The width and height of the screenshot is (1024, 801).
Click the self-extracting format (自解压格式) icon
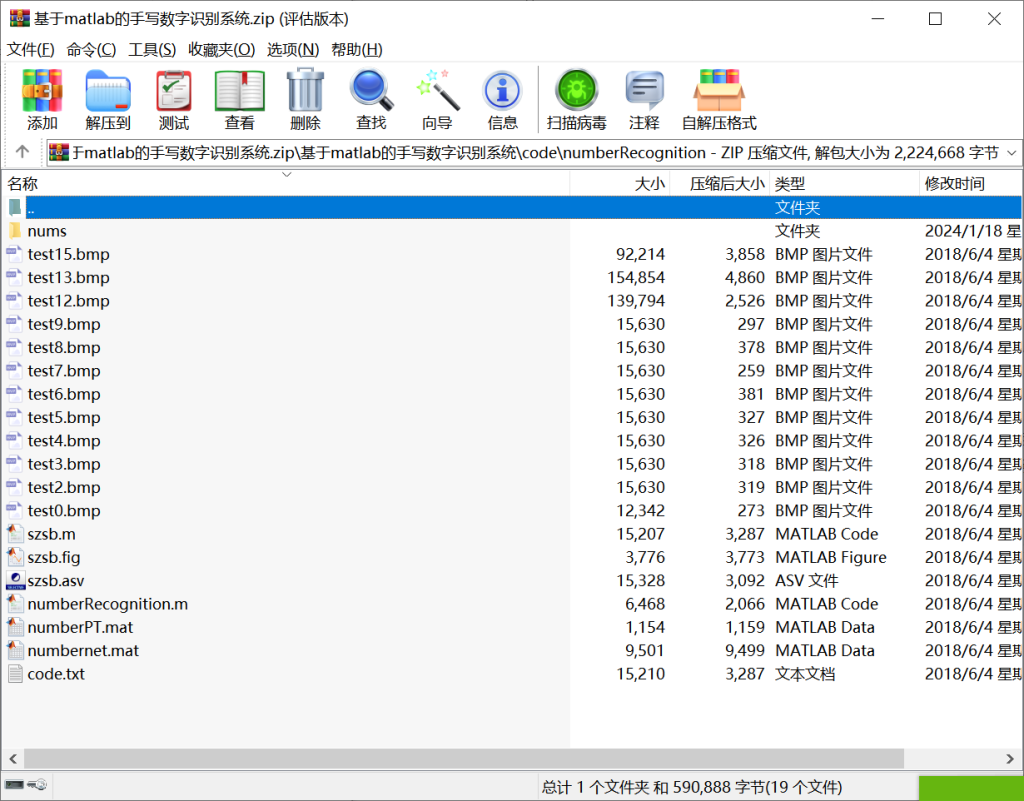point(719,100)
